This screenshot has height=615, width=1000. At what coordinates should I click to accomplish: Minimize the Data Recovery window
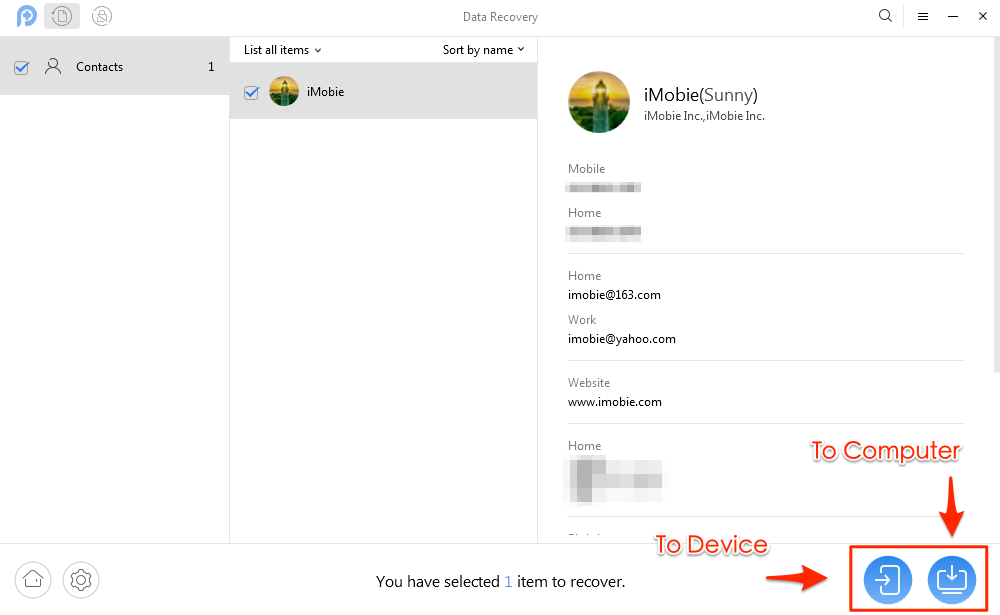tap(953, 17)
